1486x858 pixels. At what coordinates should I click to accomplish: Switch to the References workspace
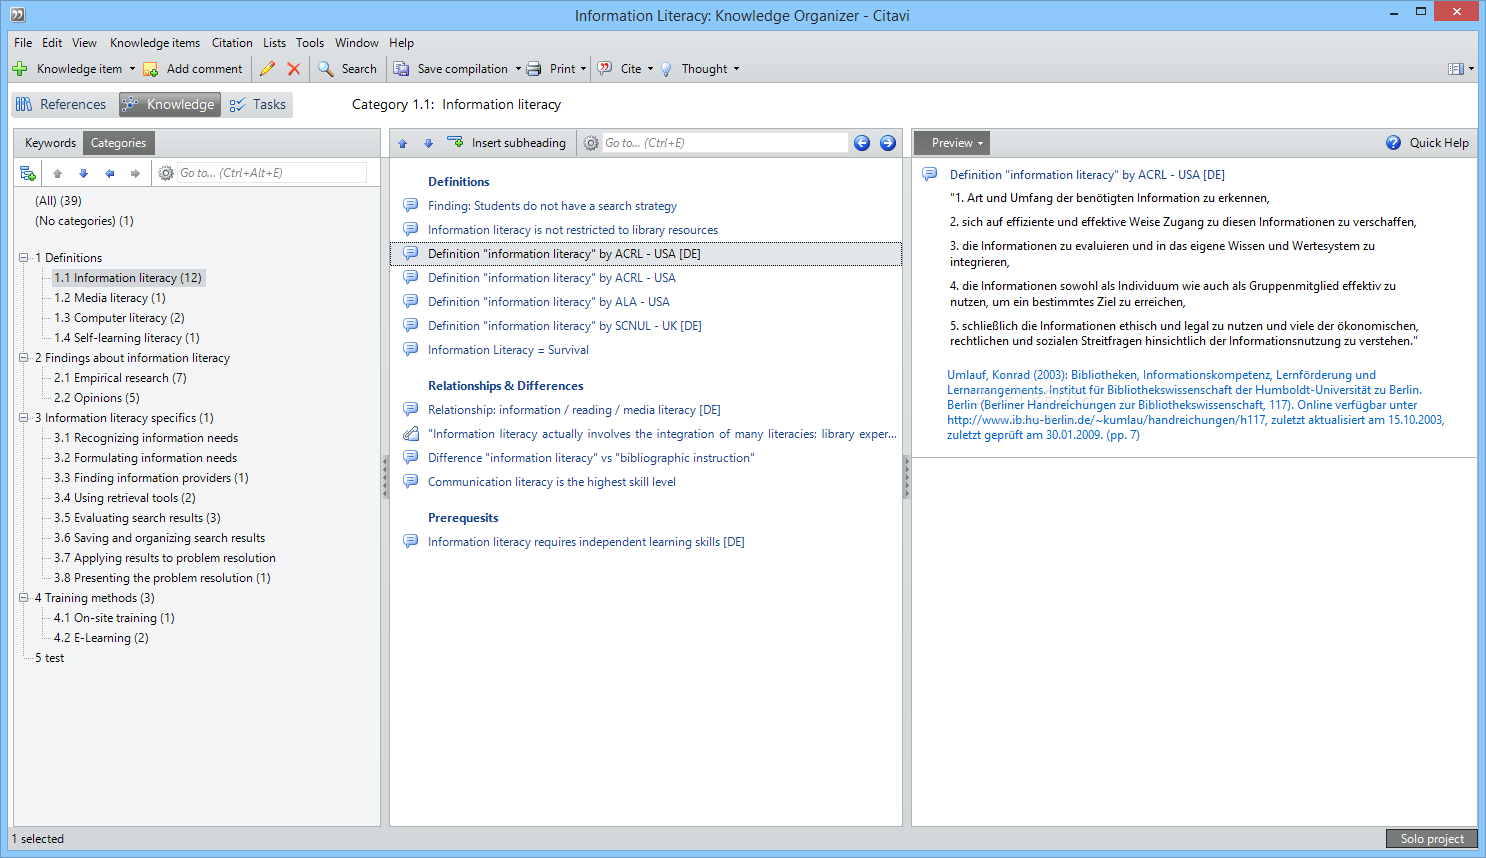pos(62,105)
